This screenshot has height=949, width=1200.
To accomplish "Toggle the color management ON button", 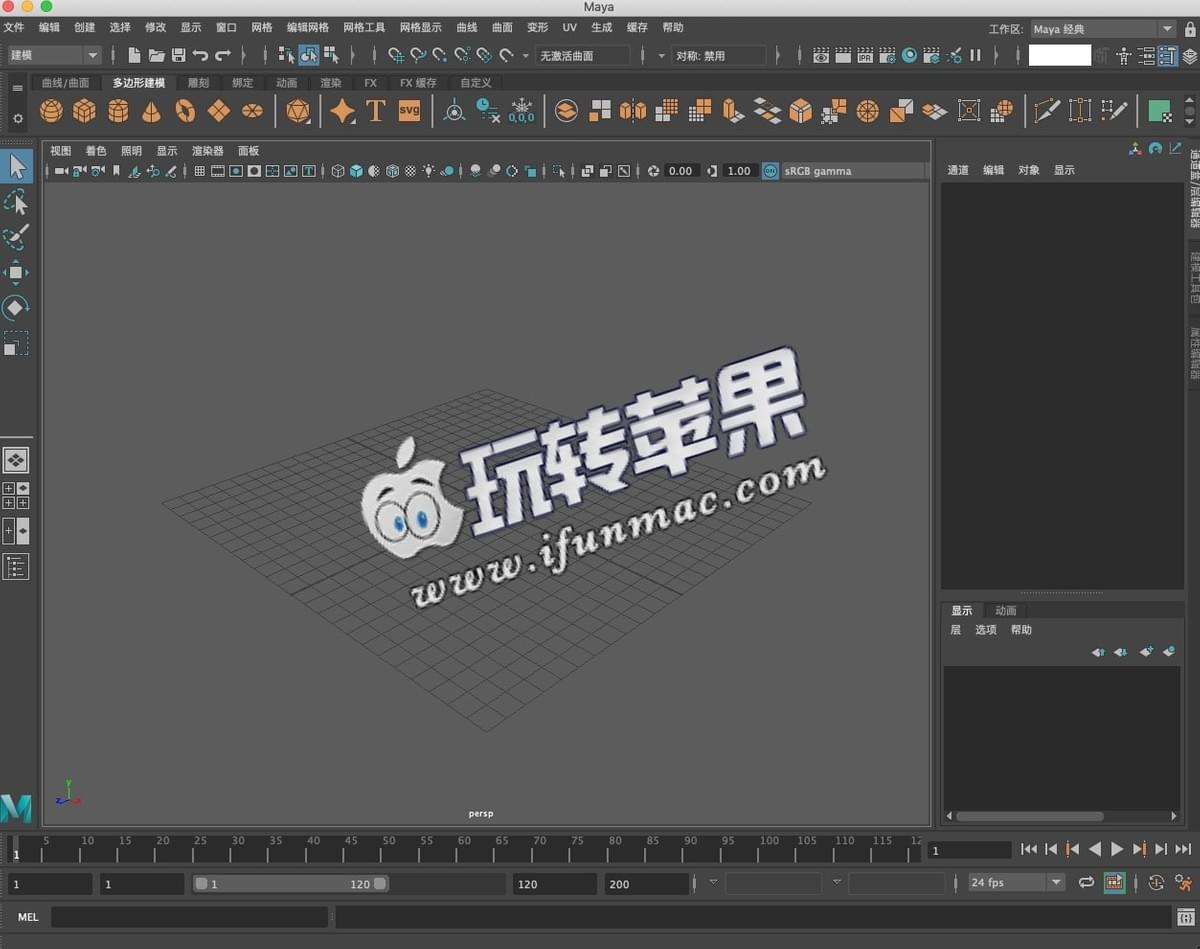I will click(x=770, y=171).
